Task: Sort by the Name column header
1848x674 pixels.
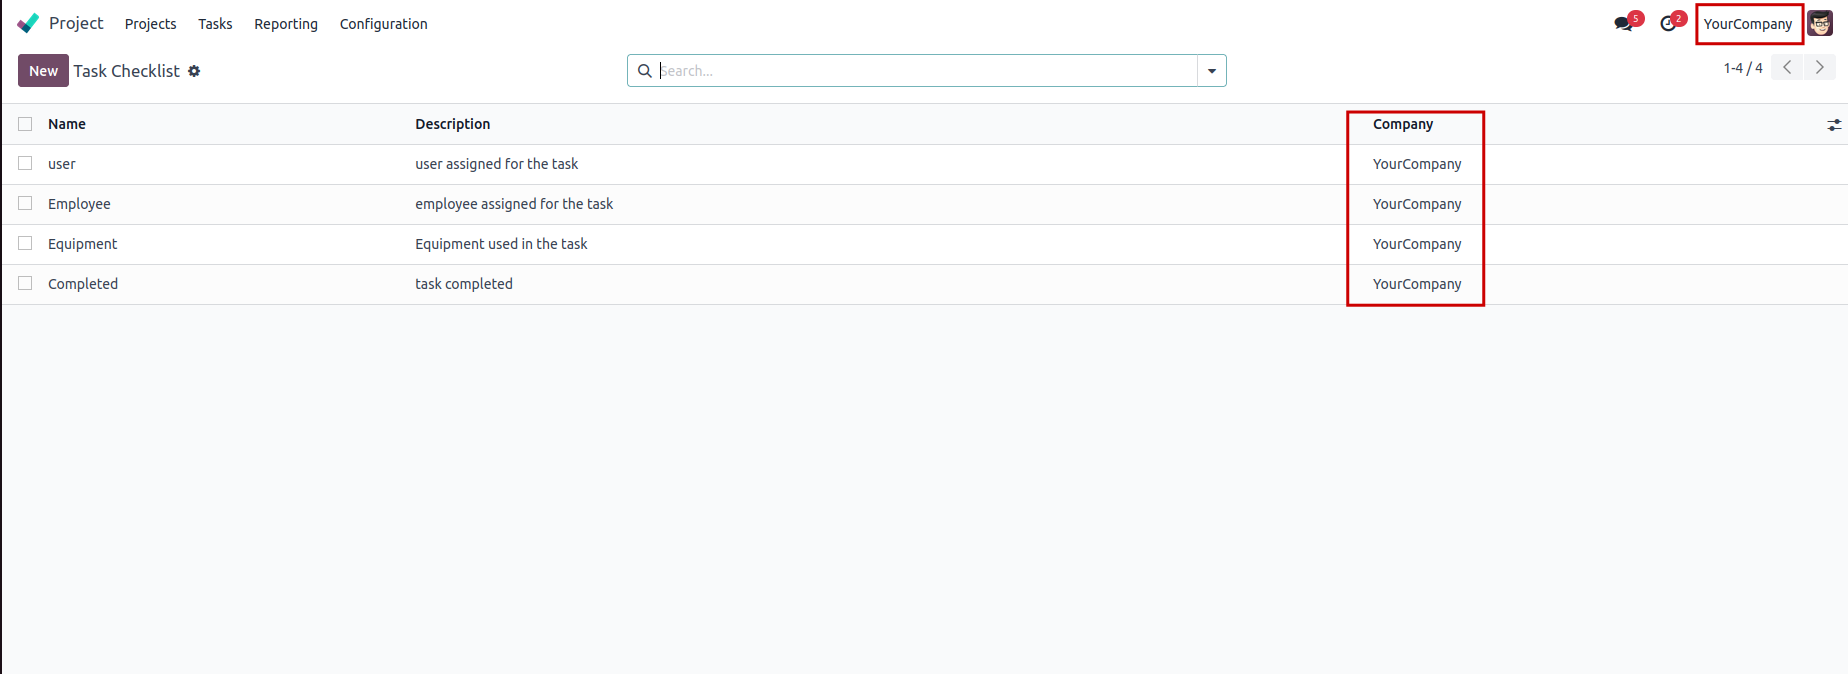Action: 67,124
